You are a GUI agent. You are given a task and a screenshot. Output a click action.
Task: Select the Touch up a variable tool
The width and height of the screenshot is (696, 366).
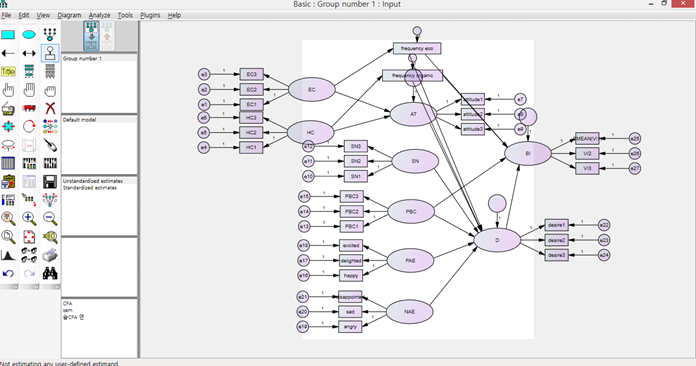[x=50, y=145]
